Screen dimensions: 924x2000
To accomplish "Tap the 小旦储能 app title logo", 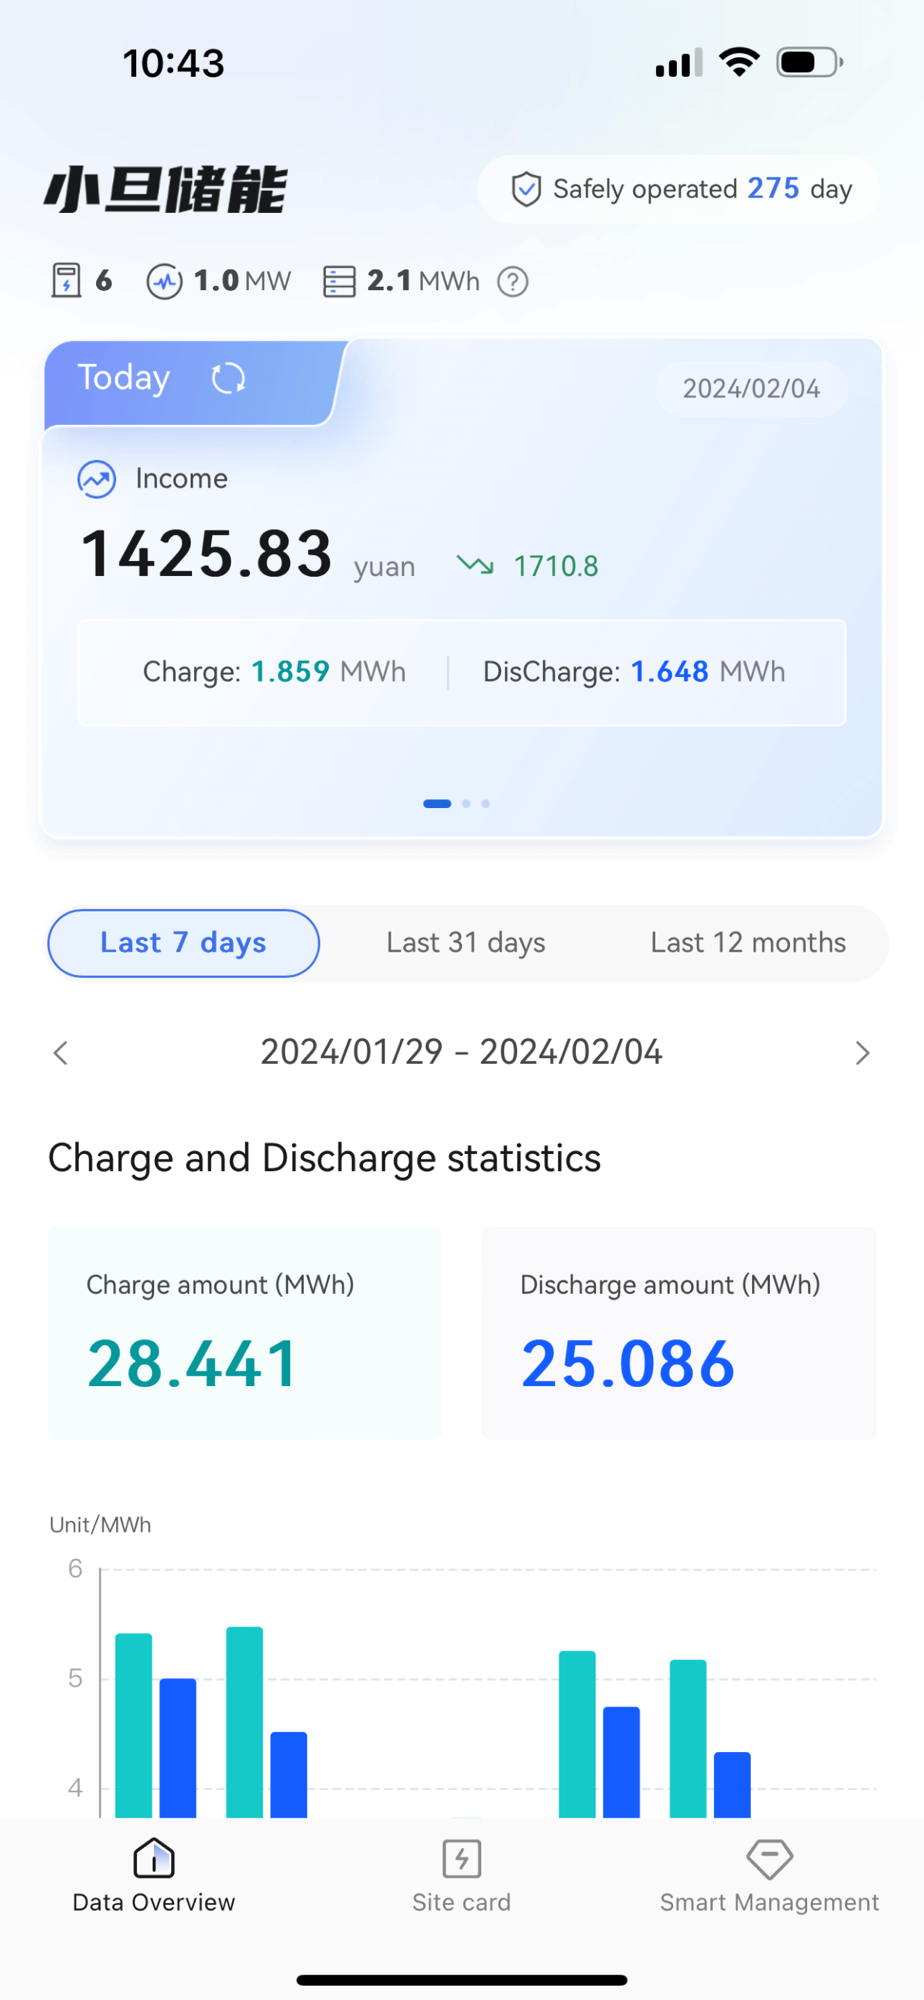I will coord(165,190).
